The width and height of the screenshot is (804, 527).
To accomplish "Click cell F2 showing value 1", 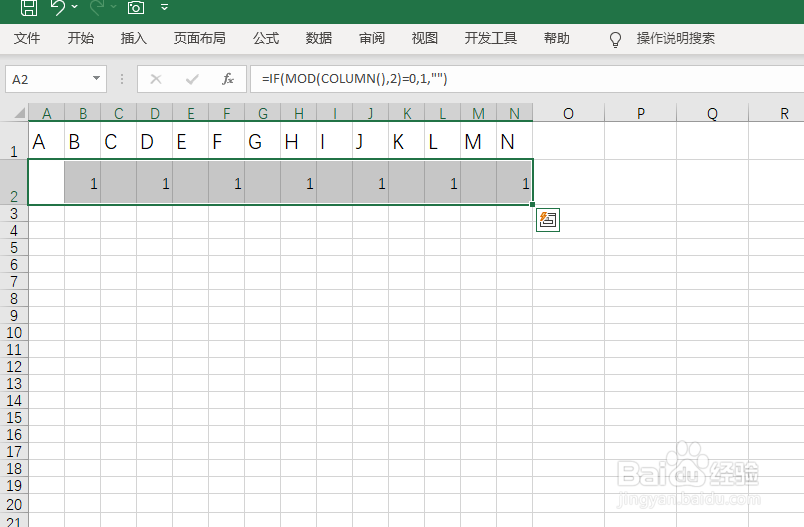I will pyautogui.click(x=227, y=183).
